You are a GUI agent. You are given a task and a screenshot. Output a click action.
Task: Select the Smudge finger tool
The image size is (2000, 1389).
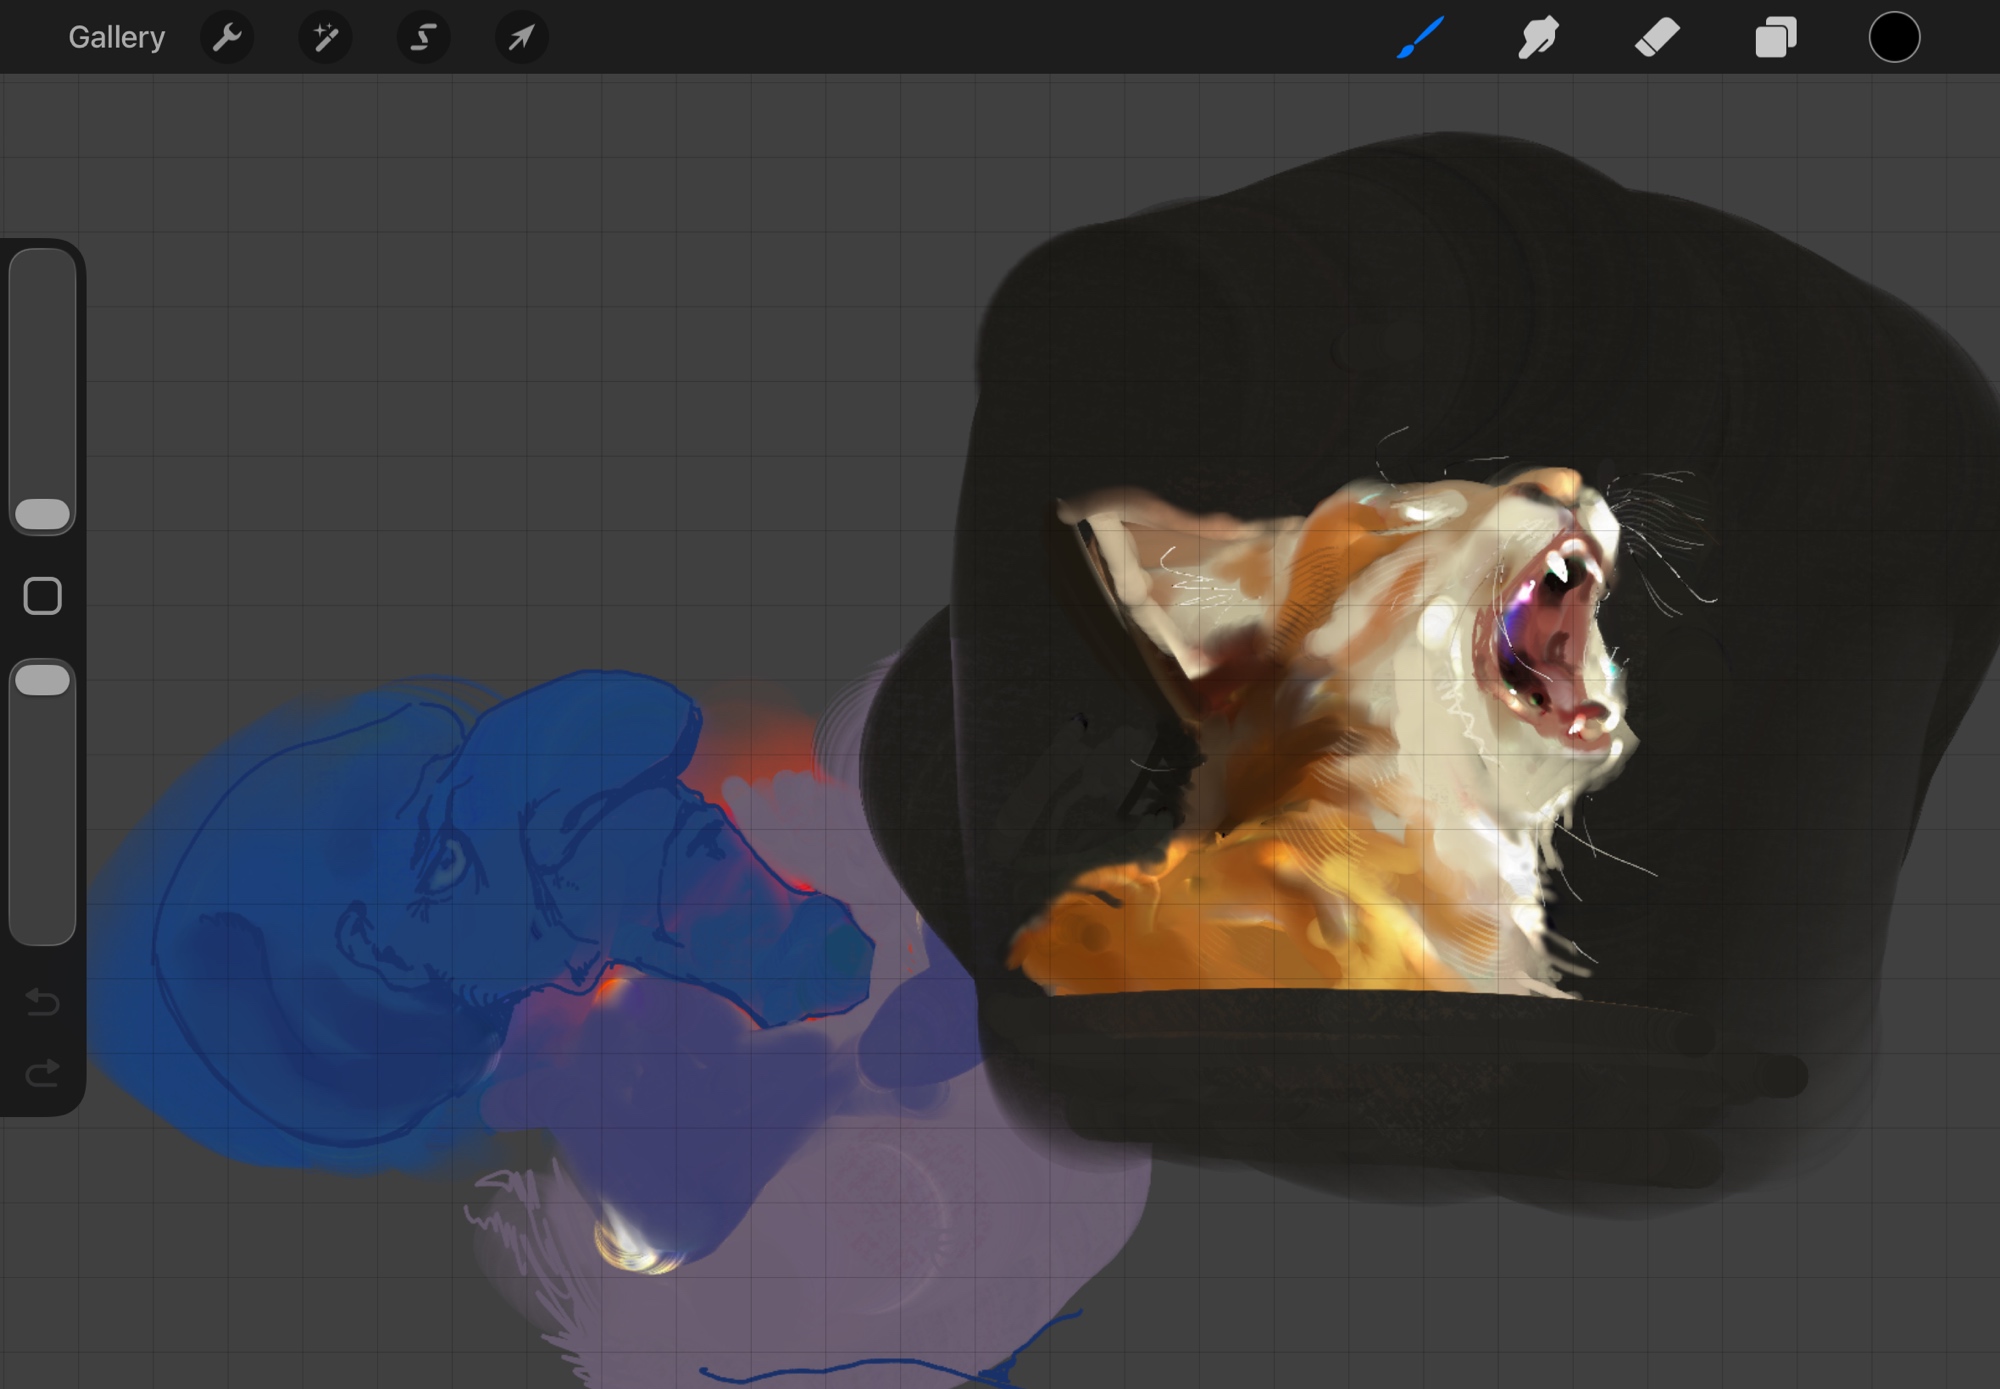(1538, 38)
